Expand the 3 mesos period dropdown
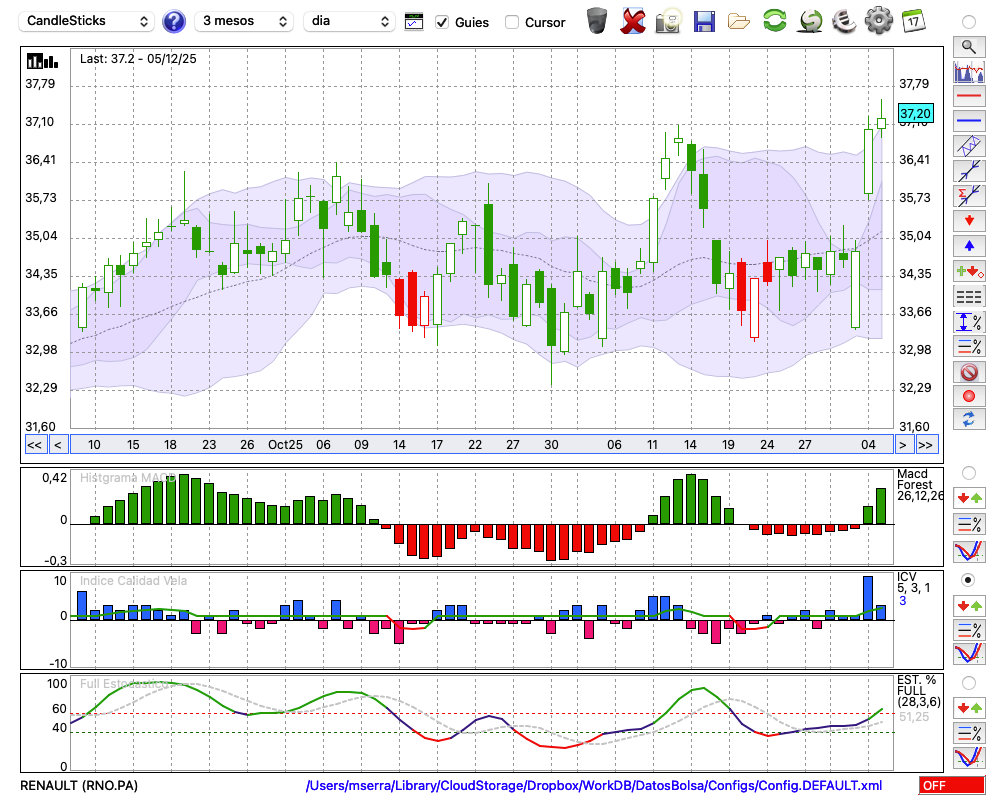 245,21
